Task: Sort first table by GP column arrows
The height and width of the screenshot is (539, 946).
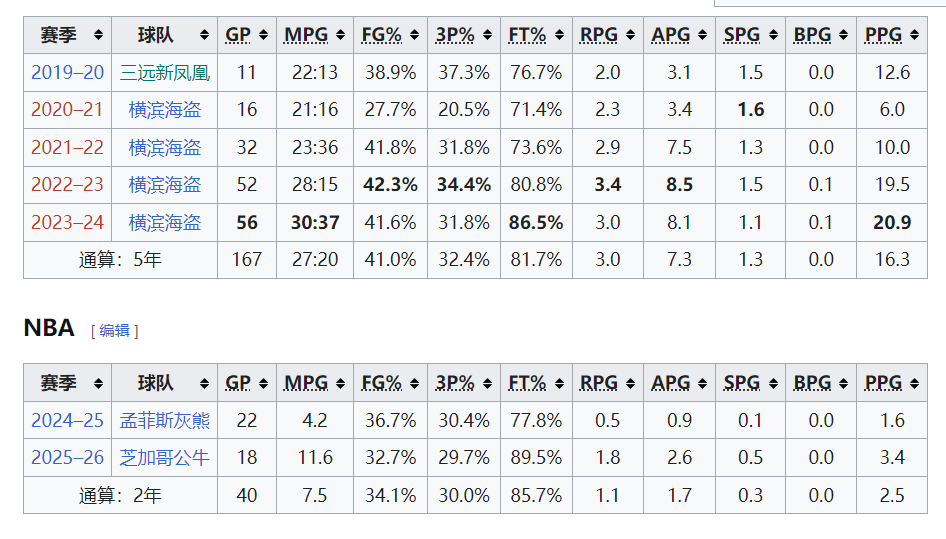Action: 263,35
